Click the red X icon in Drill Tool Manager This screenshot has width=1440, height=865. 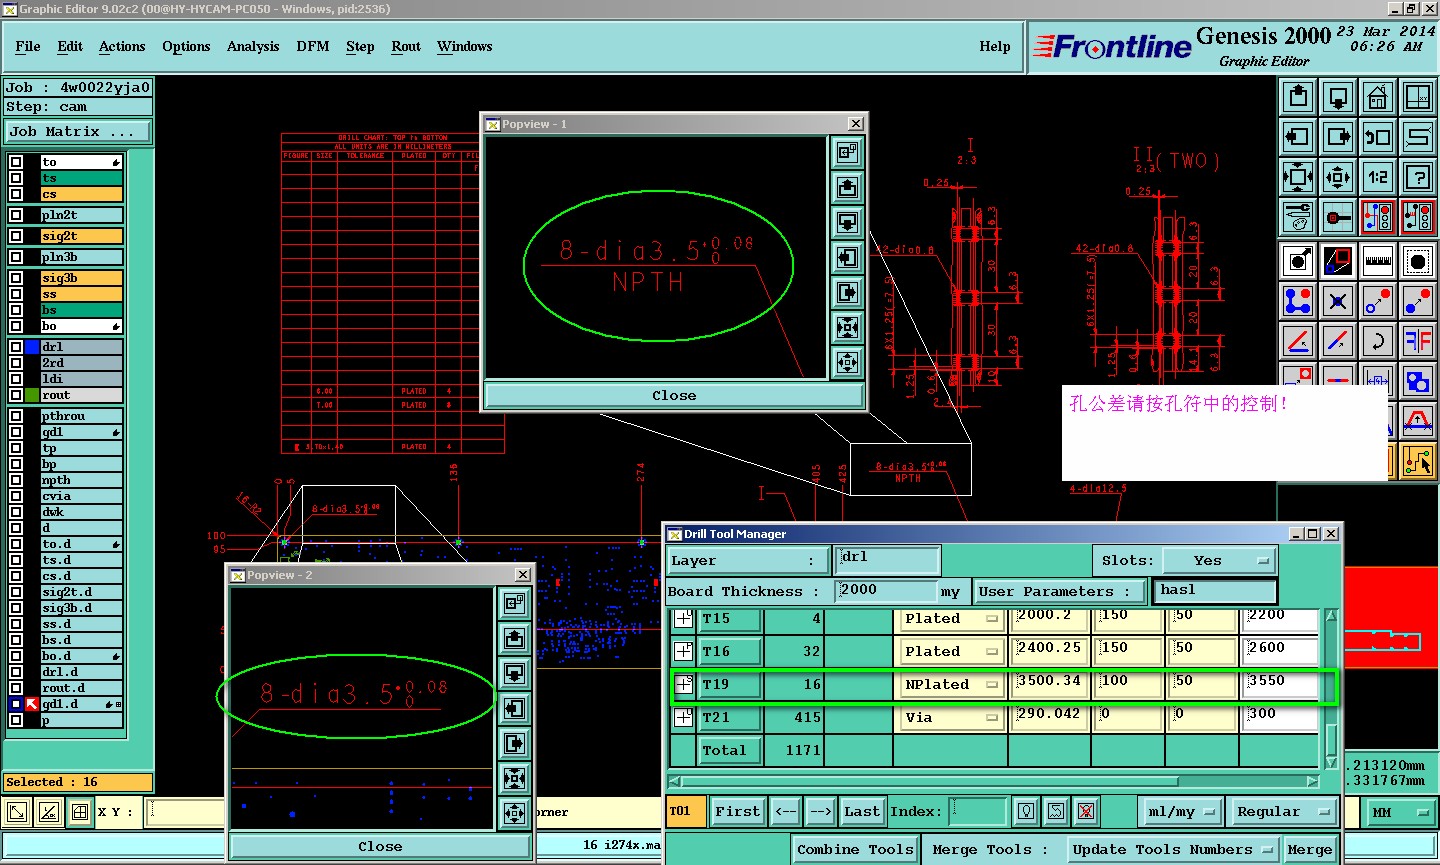click(x=1086, y=811)
